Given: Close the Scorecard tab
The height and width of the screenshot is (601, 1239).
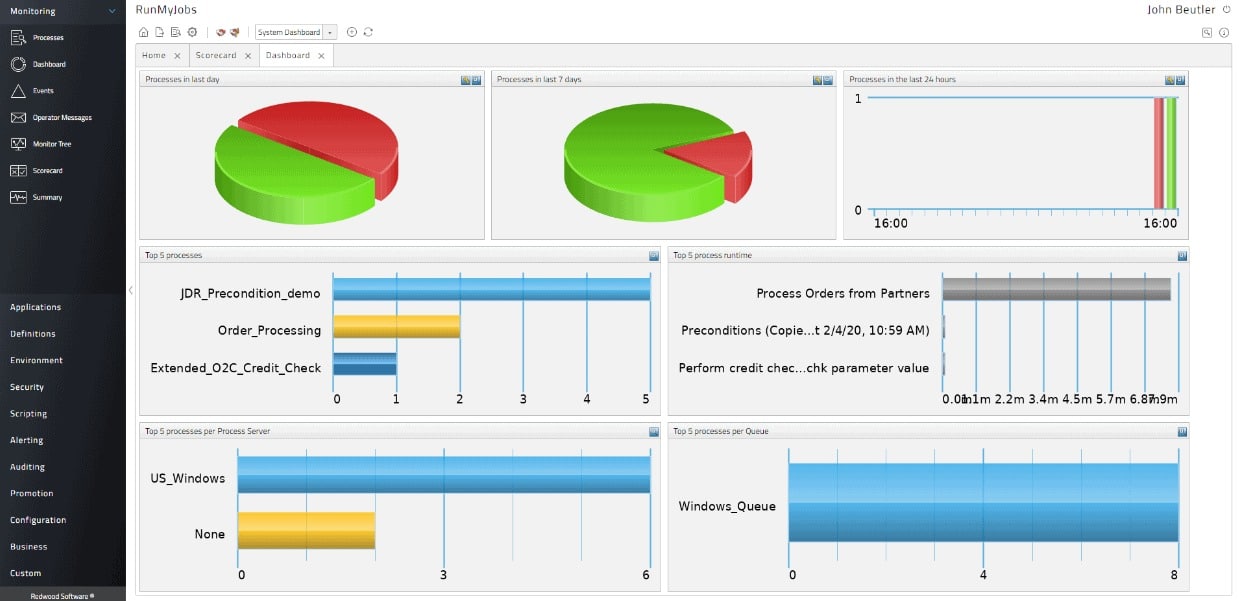Looking at the screenshot, I should 249,56.
